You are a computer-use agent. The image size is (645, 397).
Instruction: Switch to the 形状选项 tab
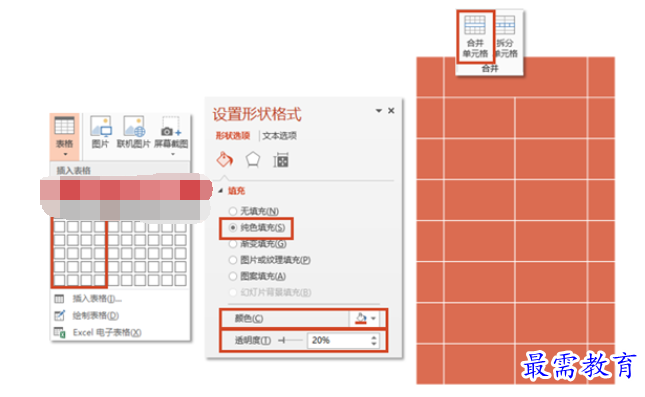coord(233,136)
